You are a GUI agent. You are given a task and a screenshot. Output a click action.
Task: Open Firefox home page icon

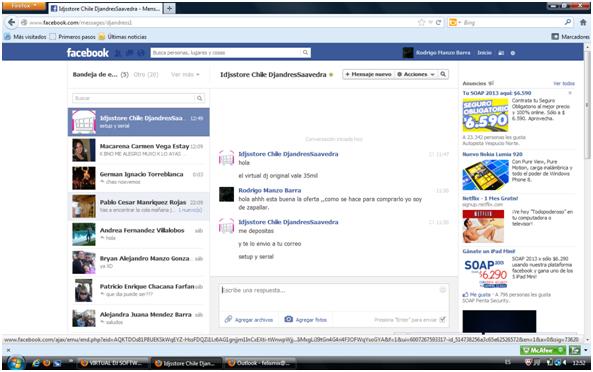(x=583, y=22)
